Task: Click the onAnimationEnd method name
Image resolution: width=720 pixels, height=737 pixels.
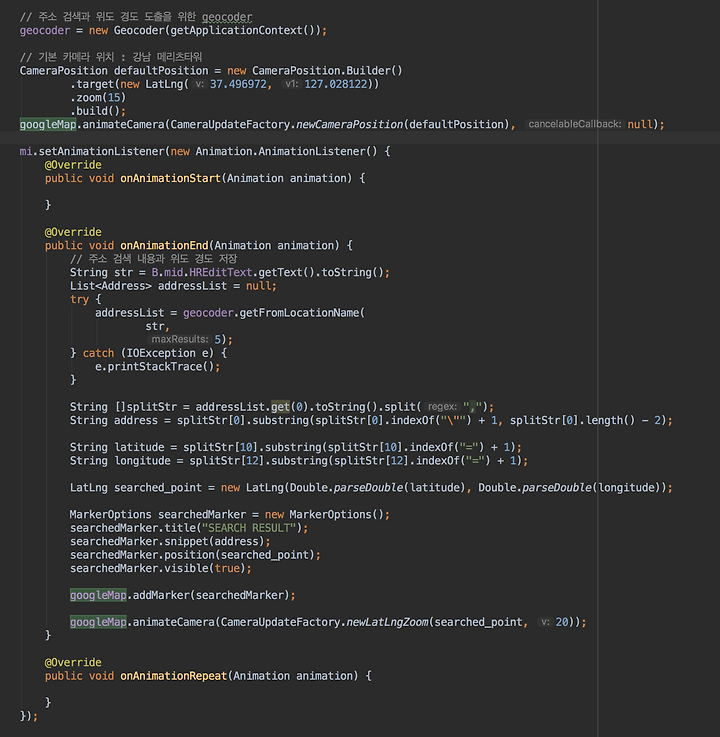Action: (x=164, y=246)
